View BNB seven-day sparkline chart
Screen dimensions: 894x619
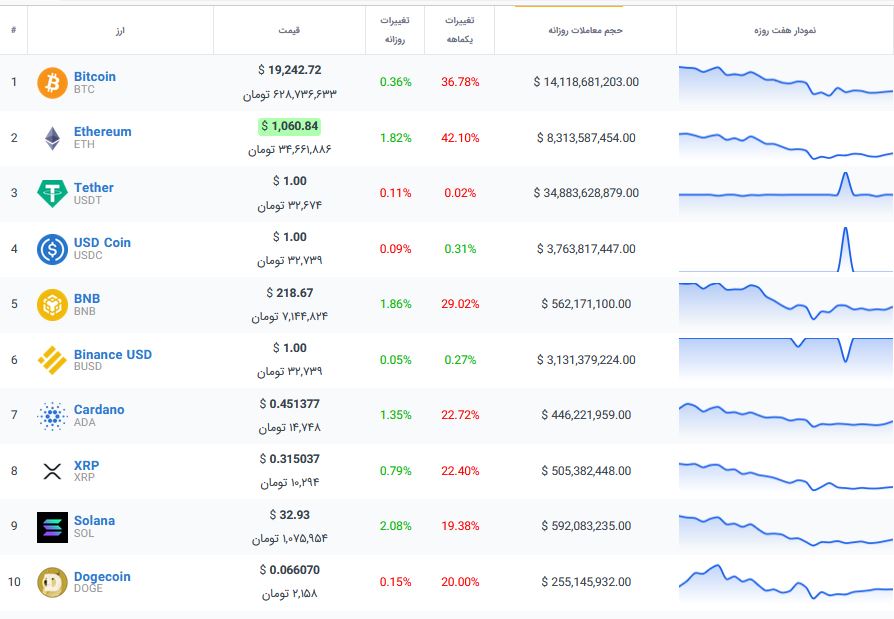[x=786, y=304]
